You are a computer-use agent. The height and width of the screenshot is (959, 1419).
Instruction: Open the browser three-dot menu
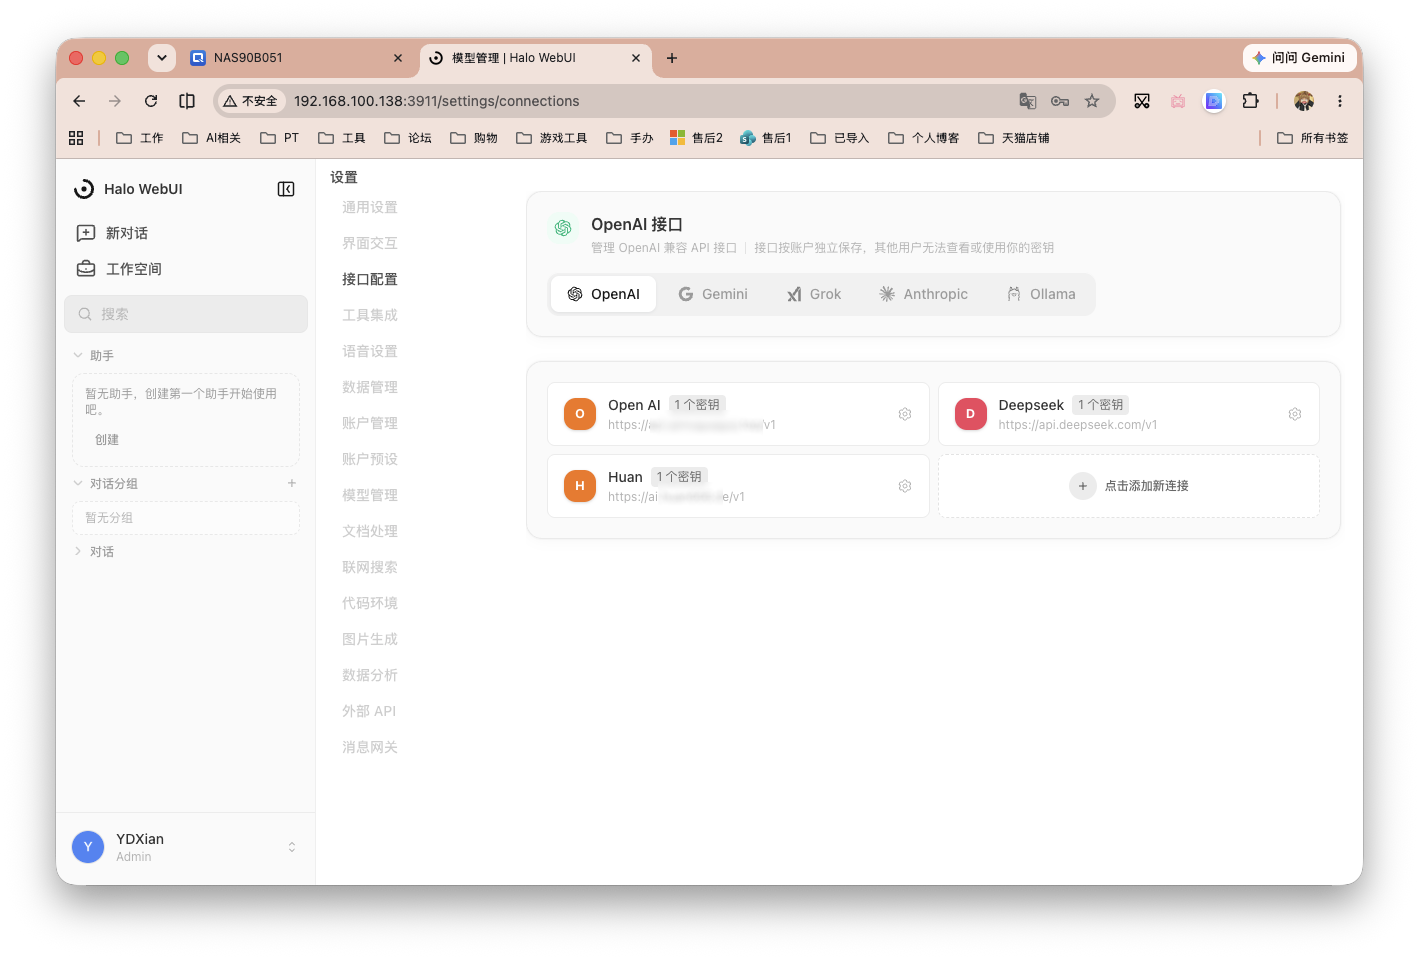[1340, 101]
